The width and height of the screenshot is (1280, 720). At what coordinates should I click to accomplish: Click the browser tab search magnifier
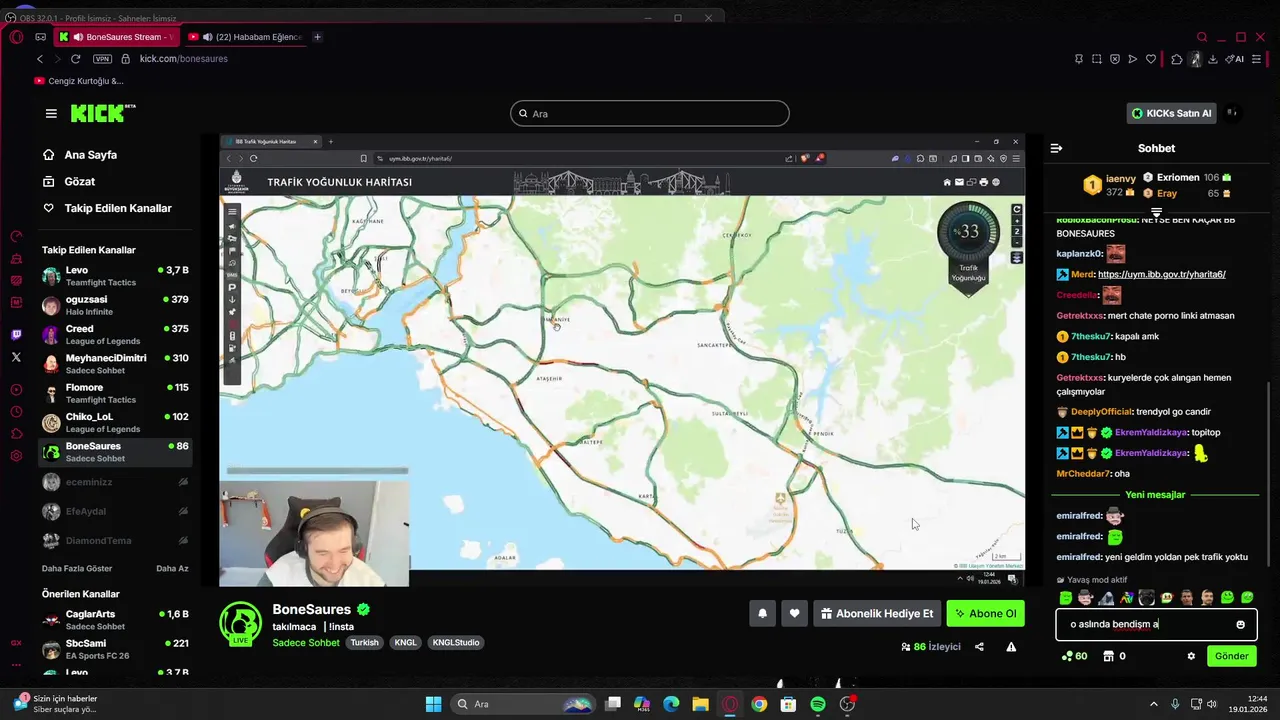click(1202, 37)
